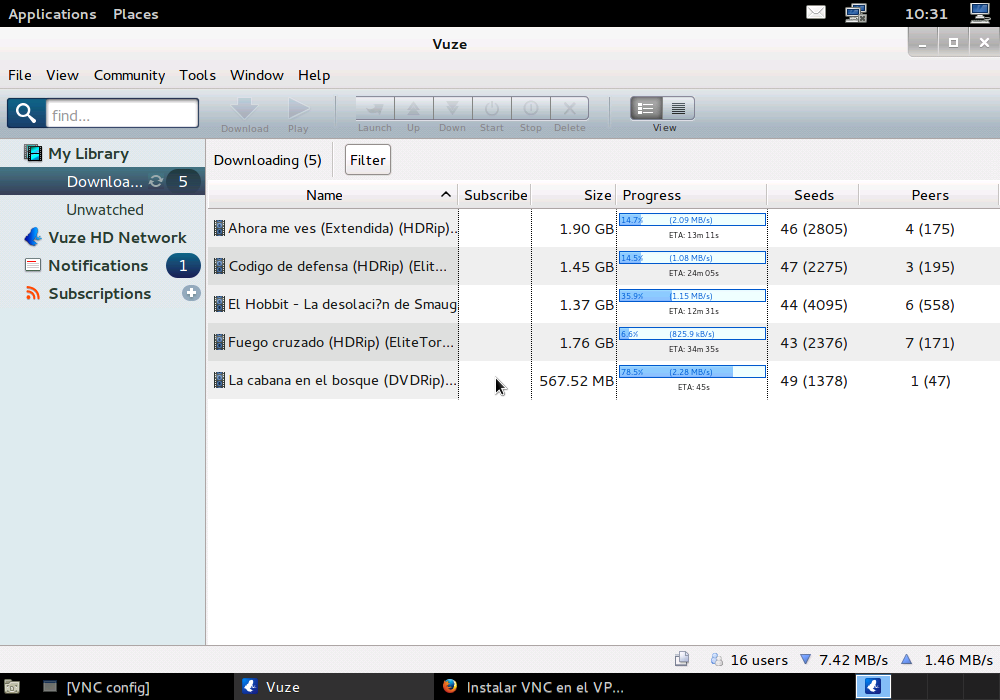1000x700 pixels.
Task: Move torrent Up with toolbar icon
Action: pyautogui.click(x=414, y=108)
